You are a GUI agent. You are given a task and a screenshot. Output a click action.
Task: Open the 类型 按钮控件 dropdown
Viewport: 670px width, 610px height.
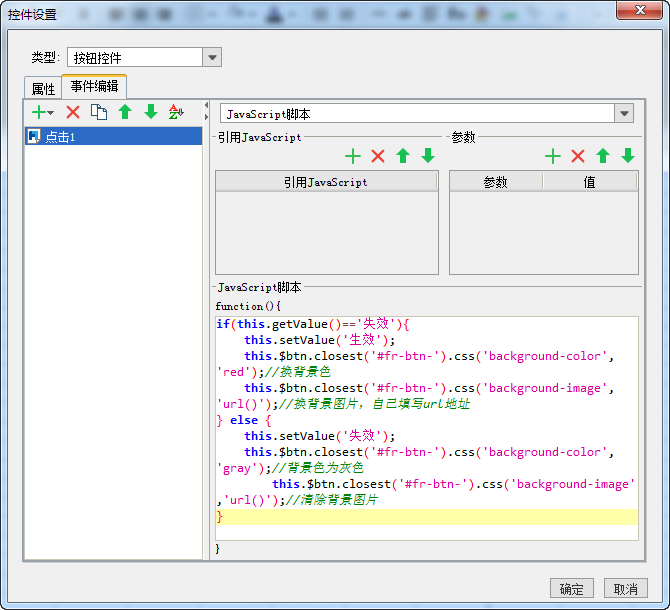(x=212, y=58)
